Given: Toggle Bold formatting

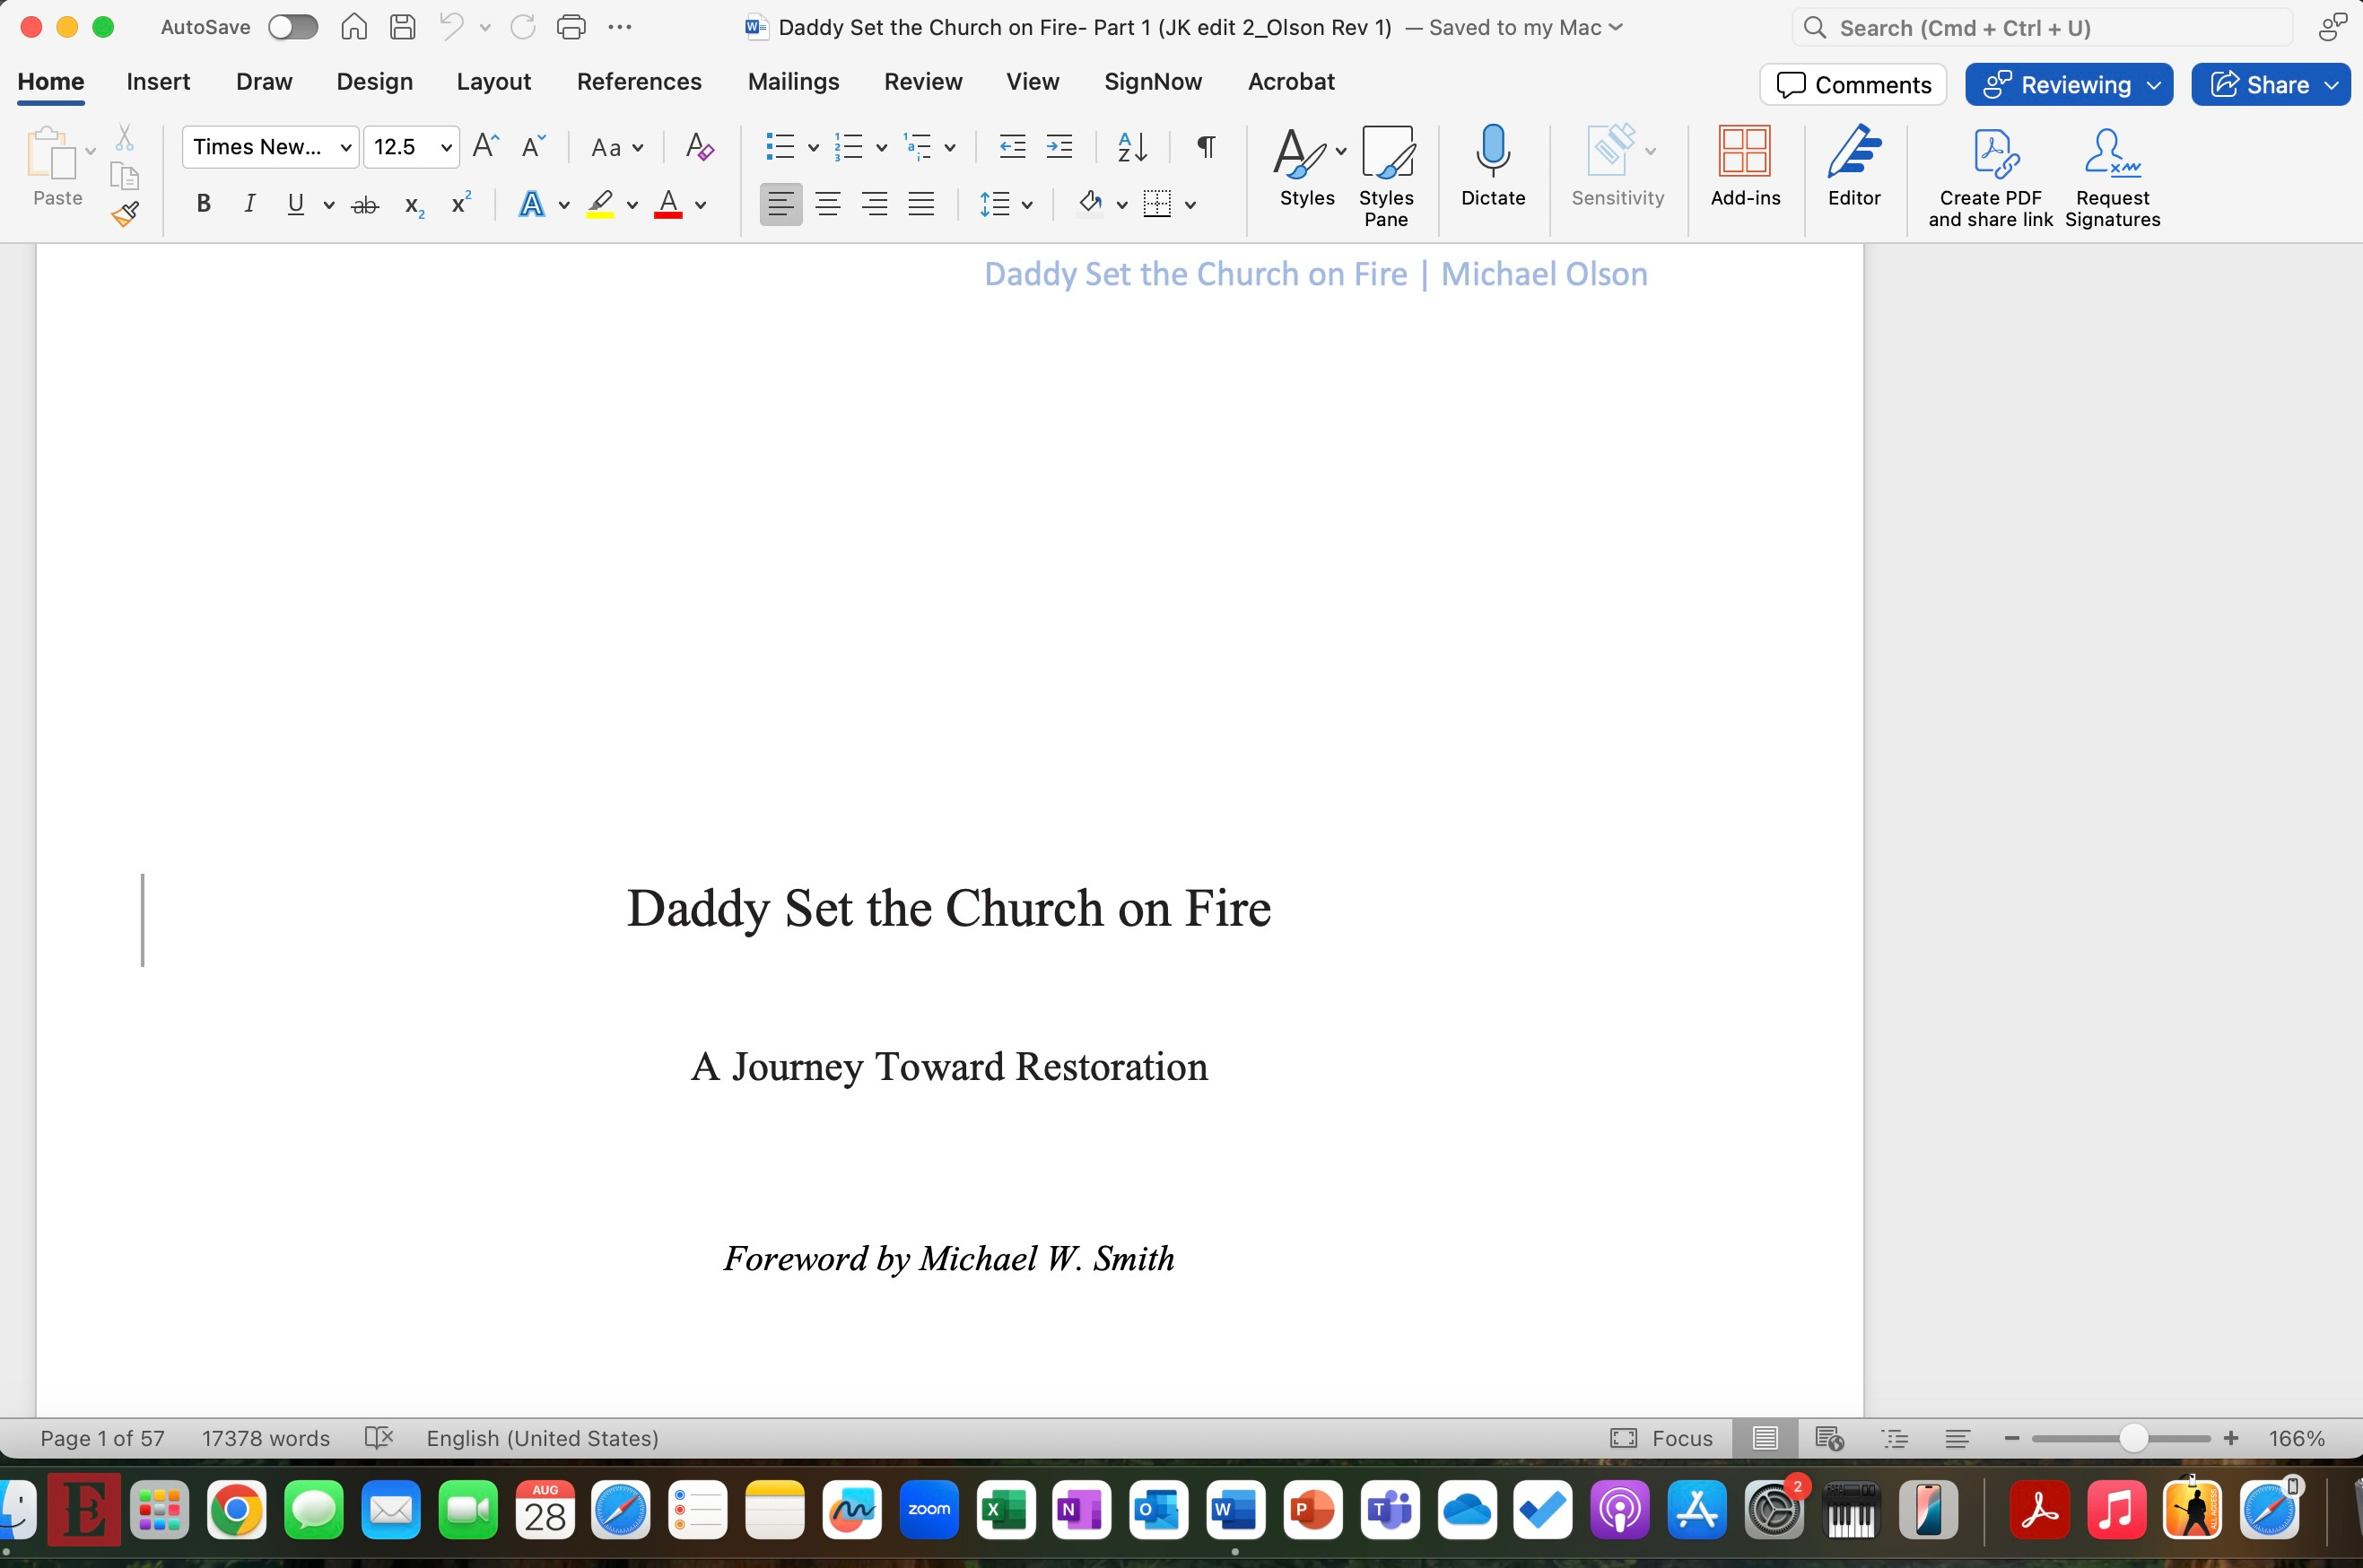Looking at the screenshot, I should [x=203, y=204].
